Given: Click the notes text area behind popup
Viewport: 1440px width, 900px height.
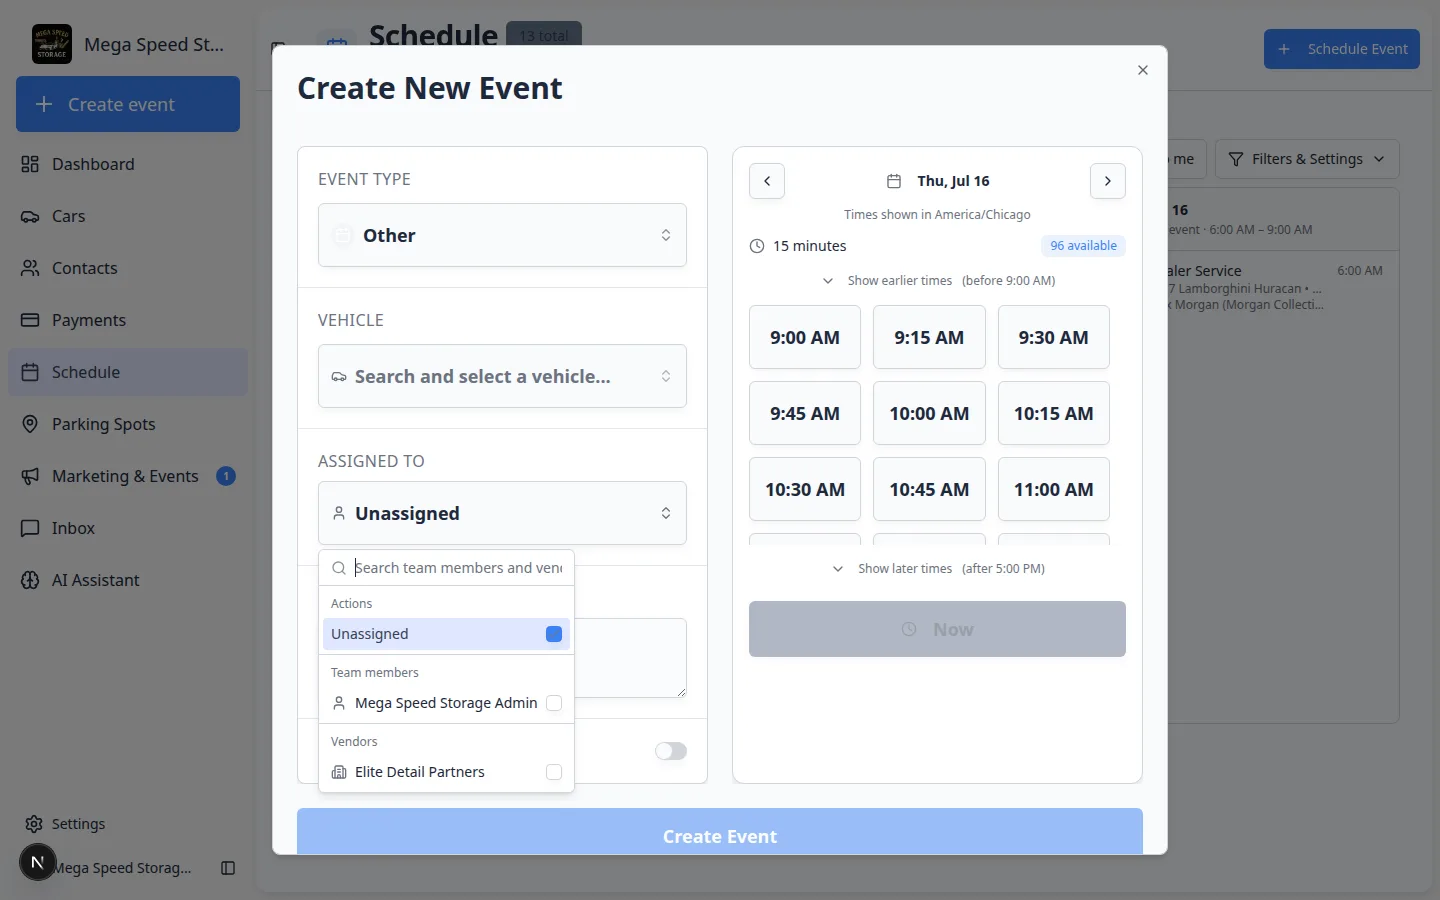Looking at the screenshot, I should click(630, 658).
